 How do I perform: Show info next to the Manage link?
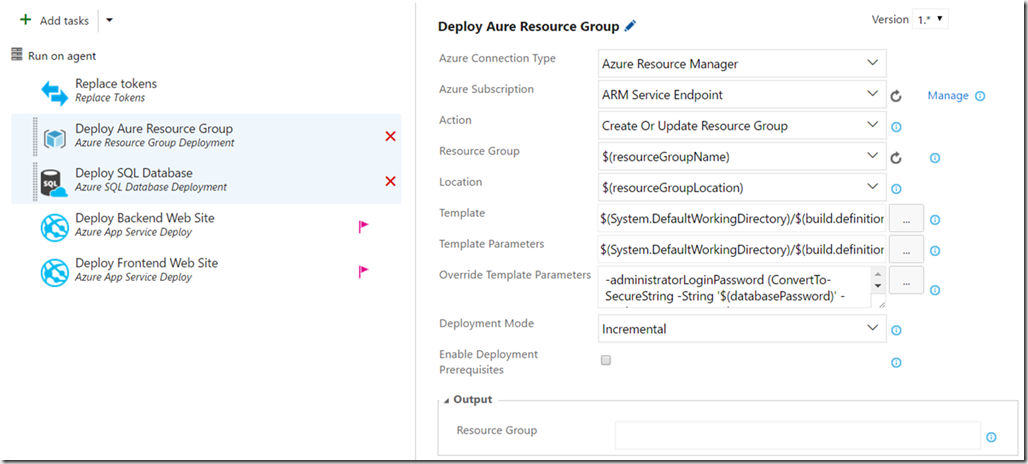point(980,96)
